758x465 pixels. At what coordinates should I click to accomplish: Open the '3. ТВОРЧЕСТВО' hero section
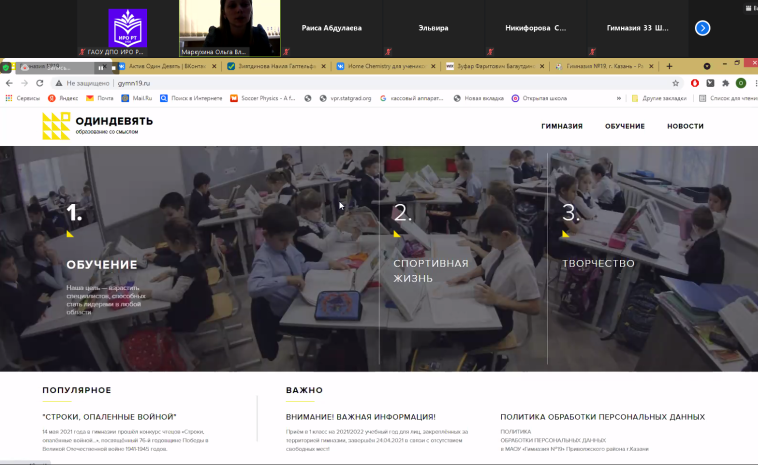pyautogui.click(x=598, y=263)
